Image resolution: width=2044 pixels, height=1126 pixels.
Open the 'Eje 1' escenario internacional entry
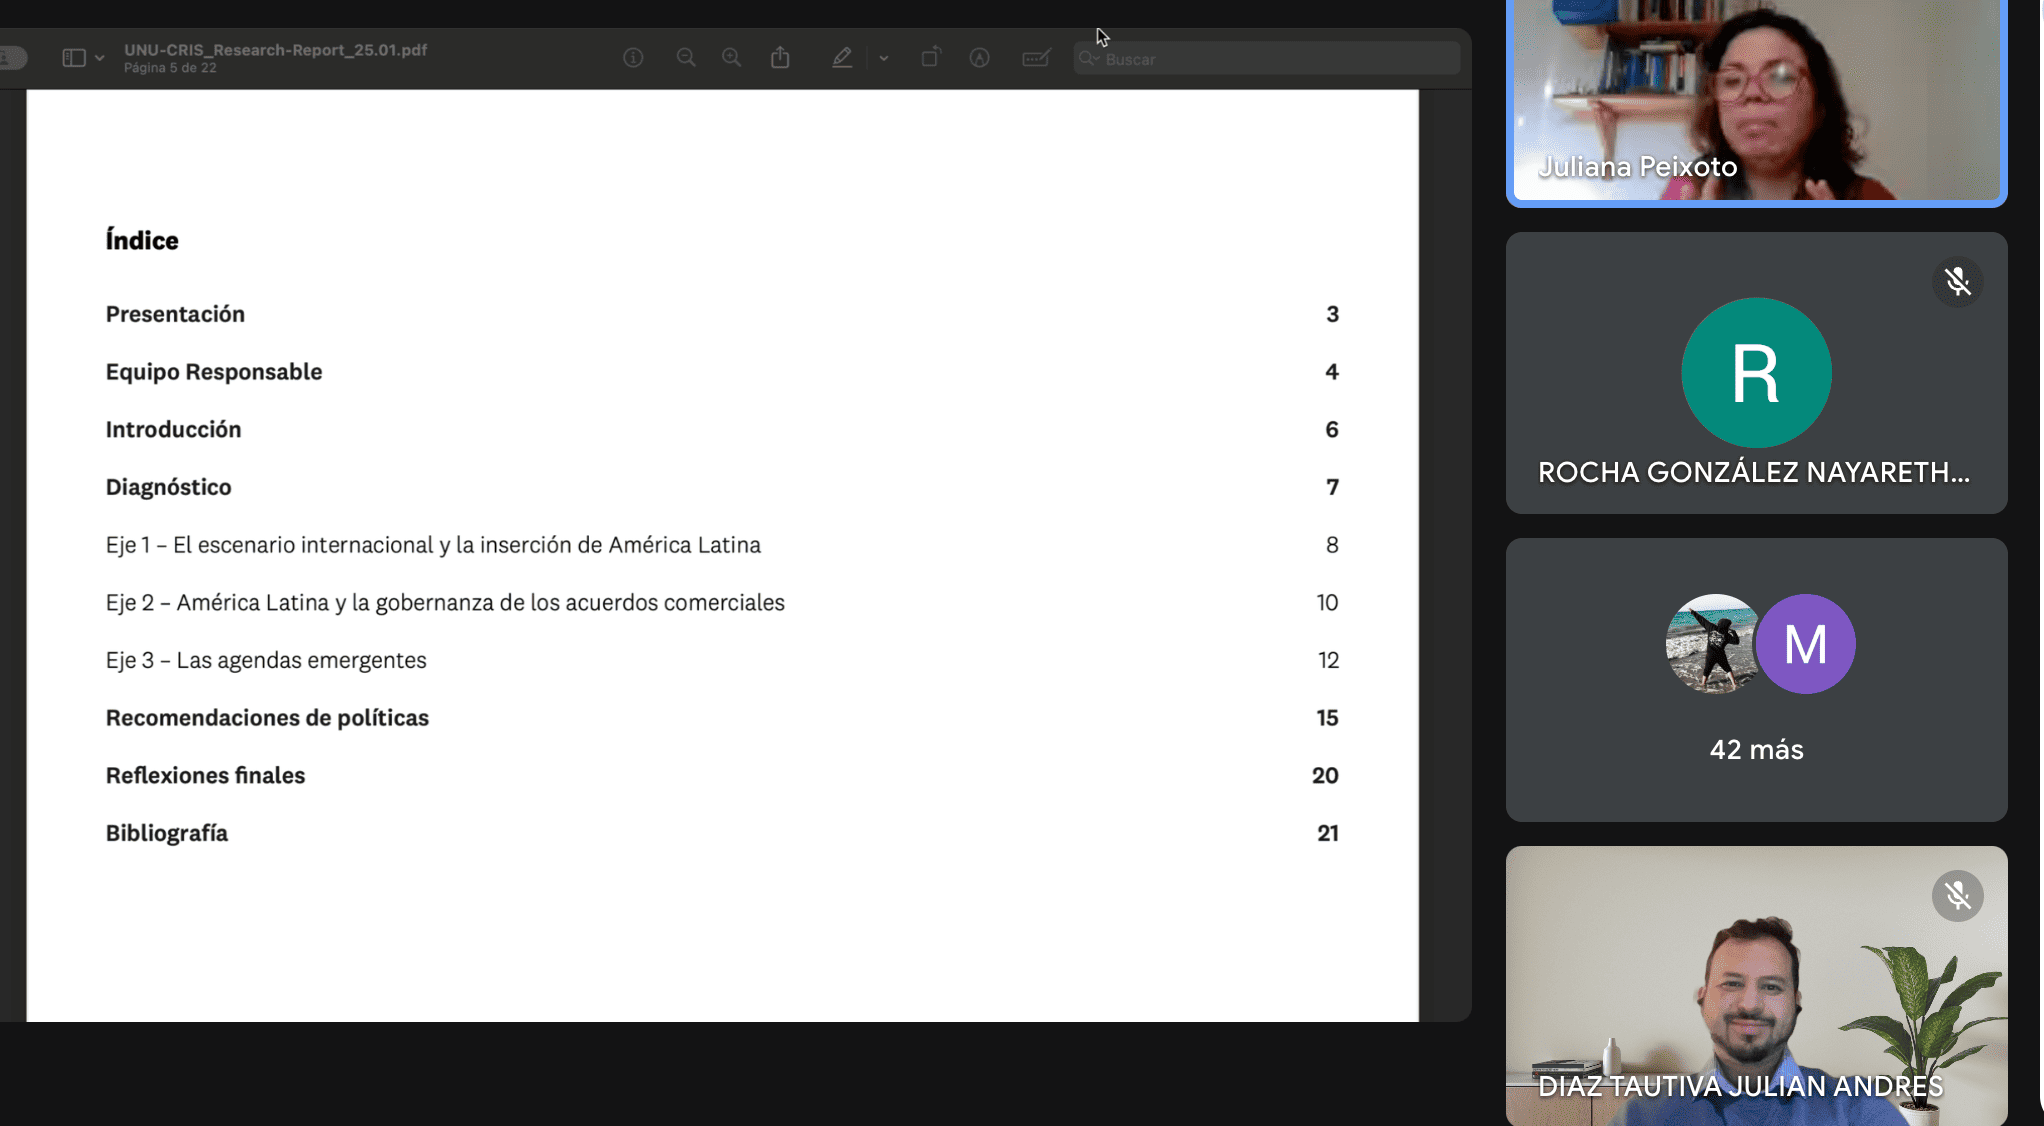tap(433, 545)
